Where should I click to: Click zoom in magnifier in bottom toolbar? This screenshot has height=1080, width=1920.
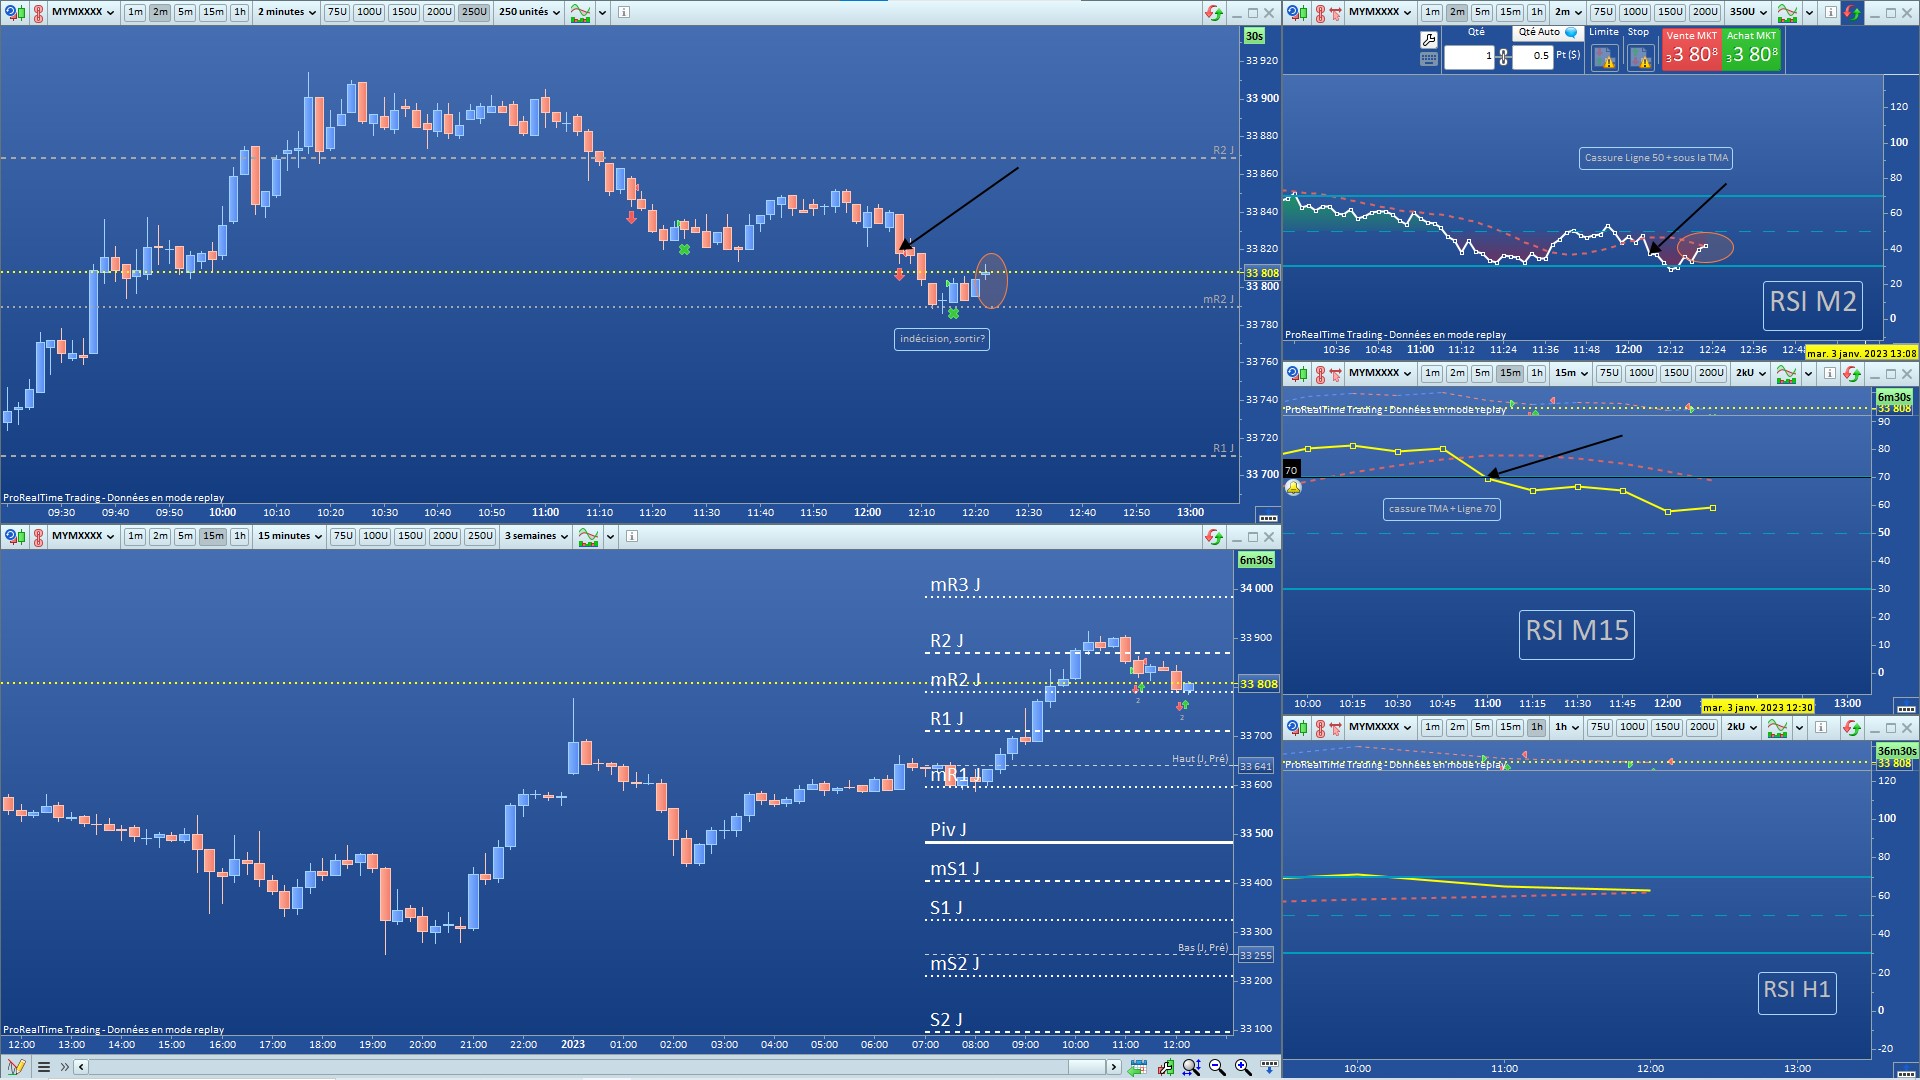[x=1243, y=1067]
